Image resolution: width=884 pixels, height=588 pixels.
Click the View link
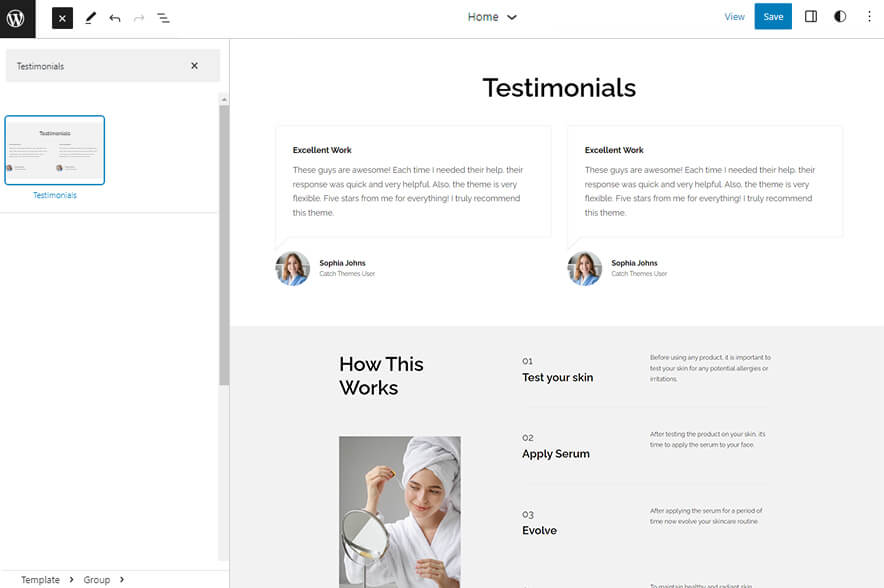(735, 16)
